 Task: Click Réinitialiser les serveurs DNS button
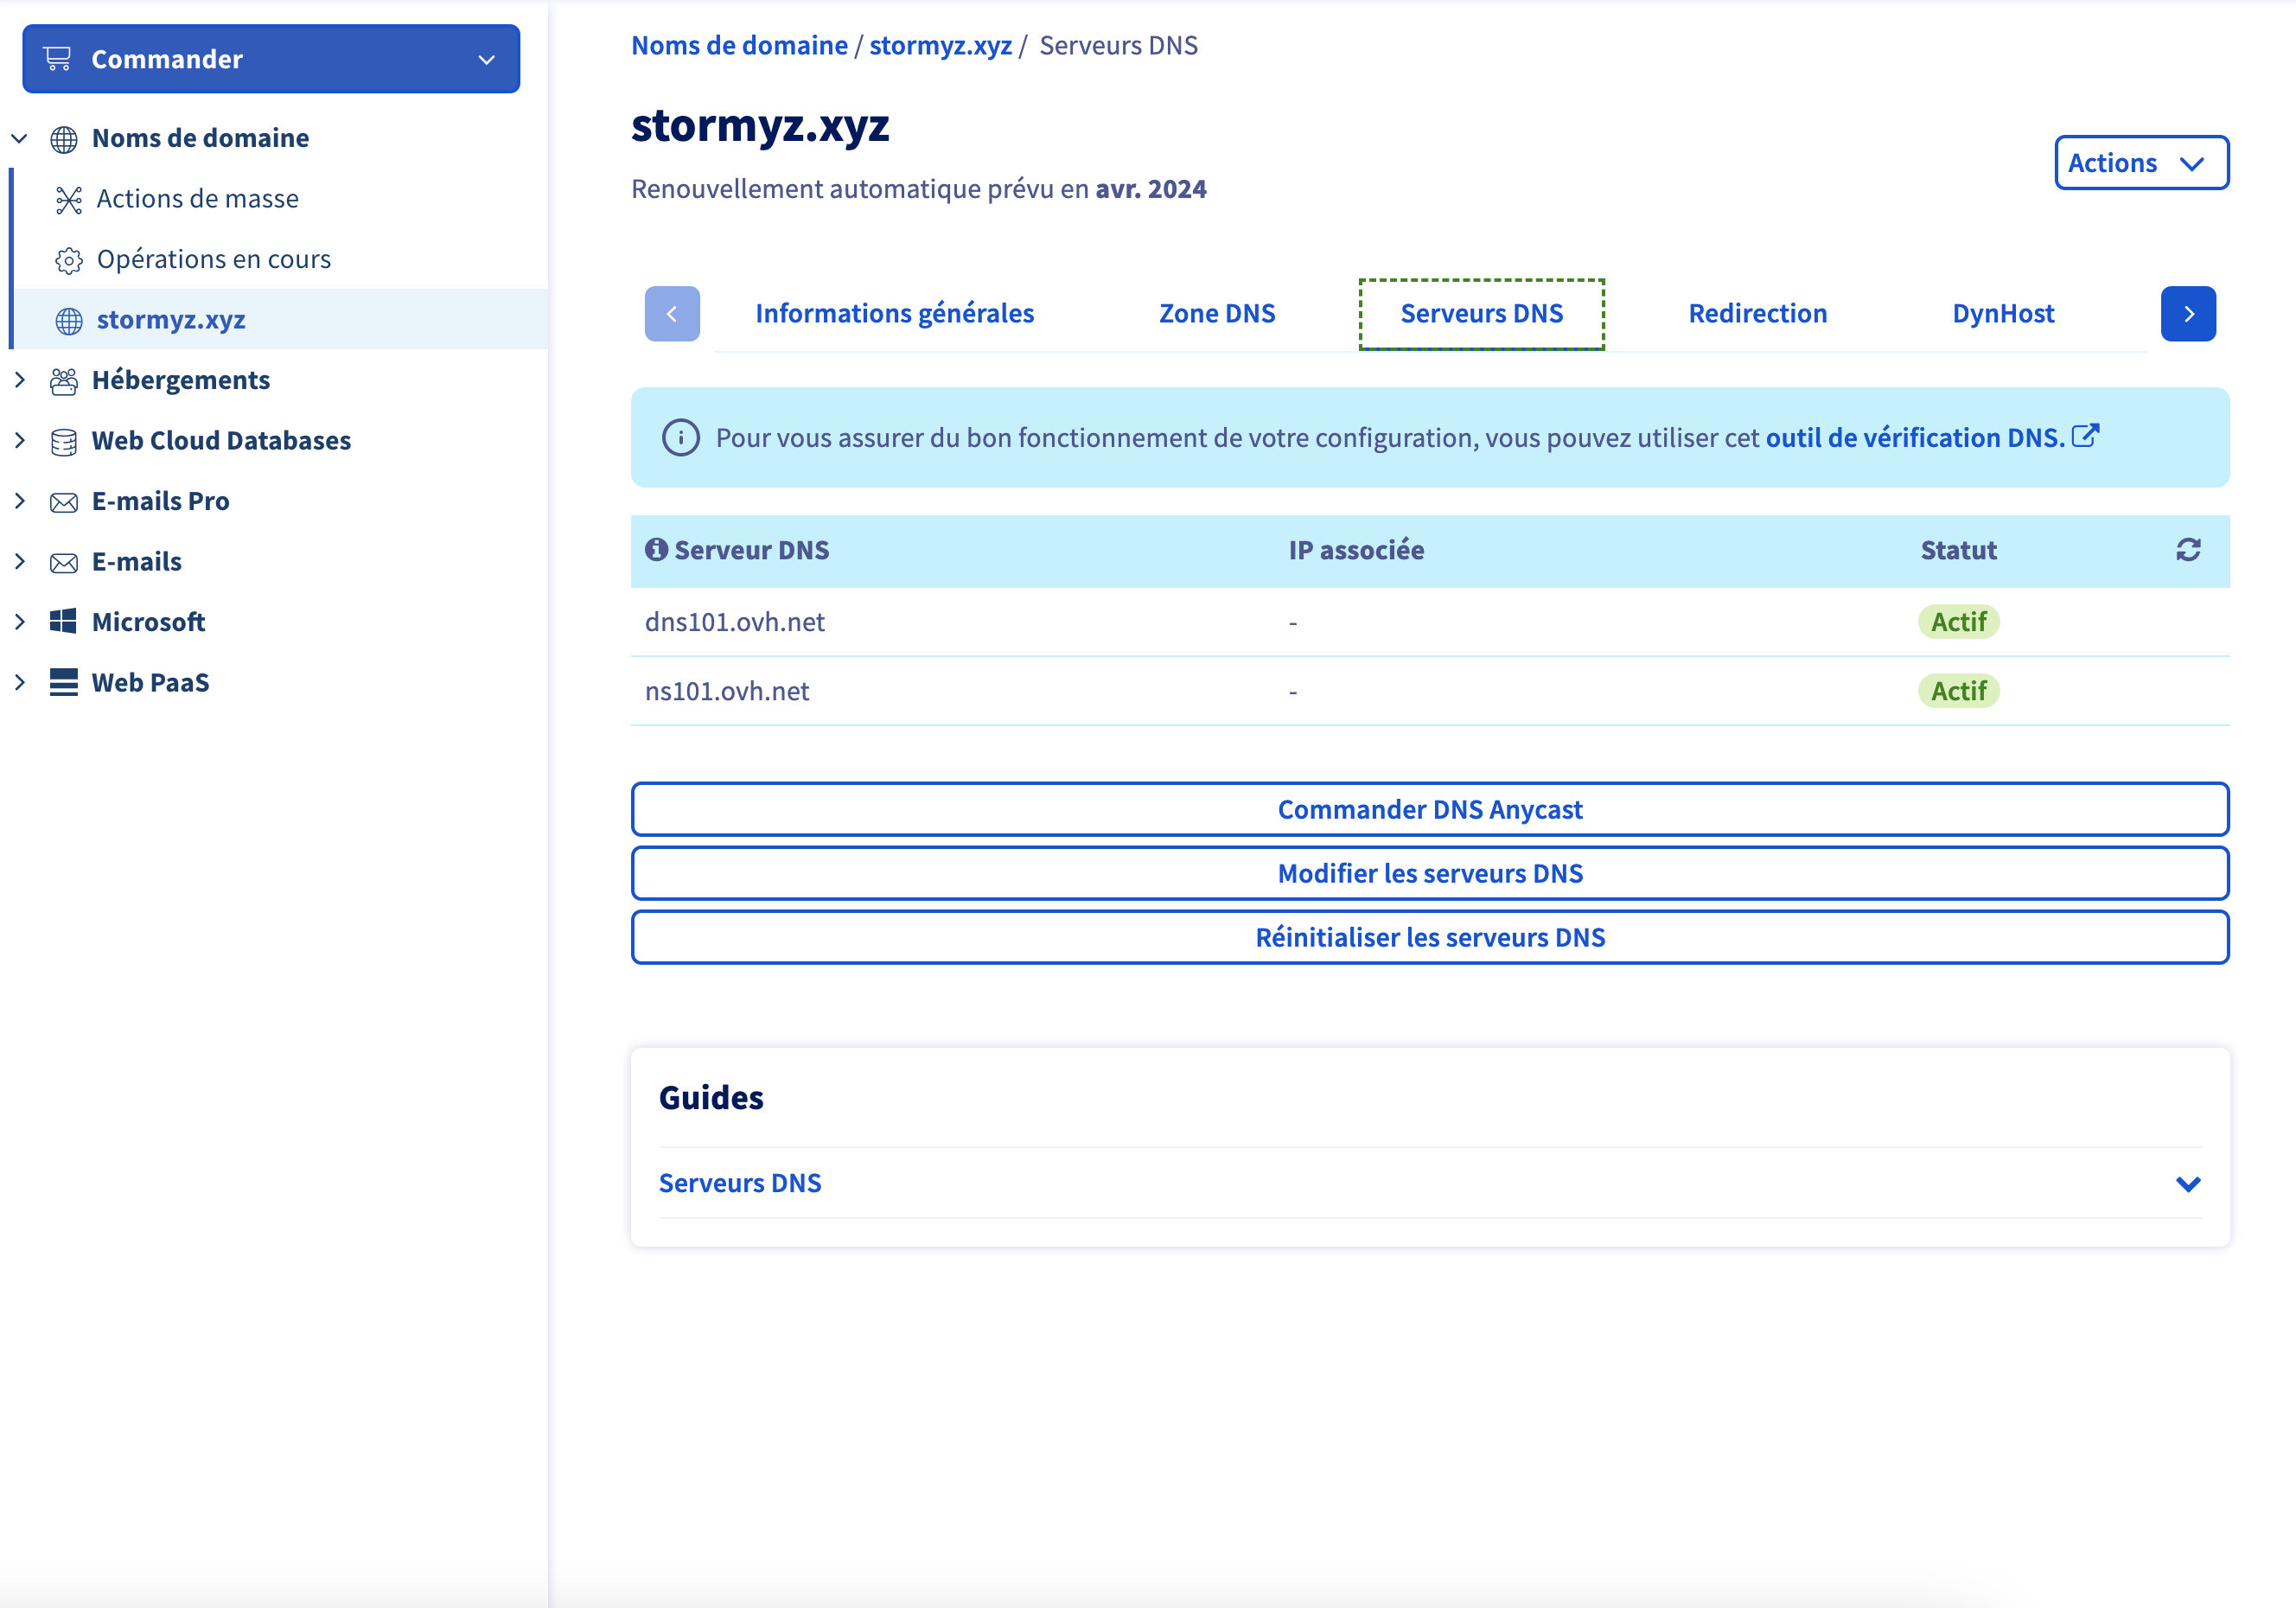click(1429, 938)
